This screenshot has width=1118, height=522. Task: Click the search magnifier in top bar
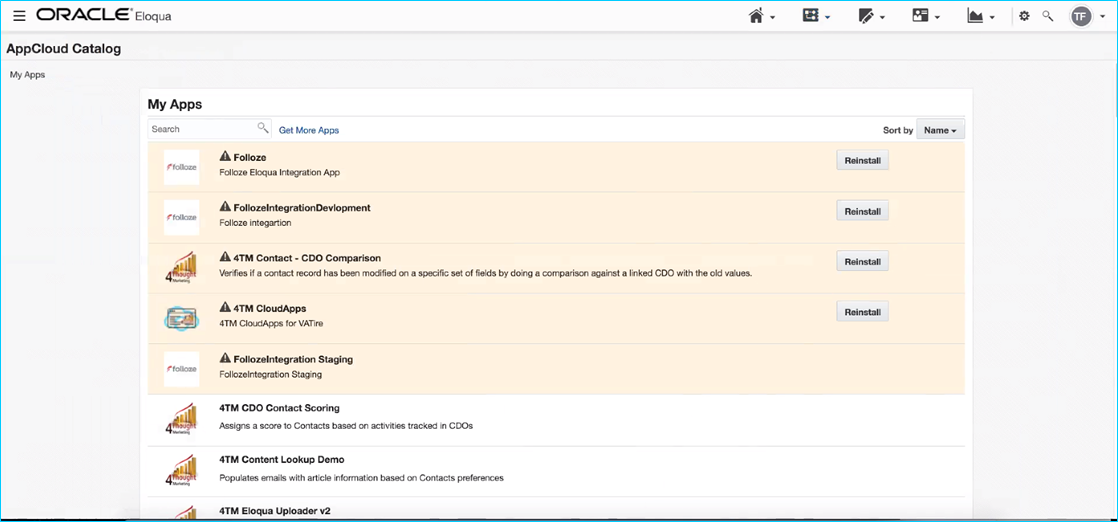tap(1048, 16)
